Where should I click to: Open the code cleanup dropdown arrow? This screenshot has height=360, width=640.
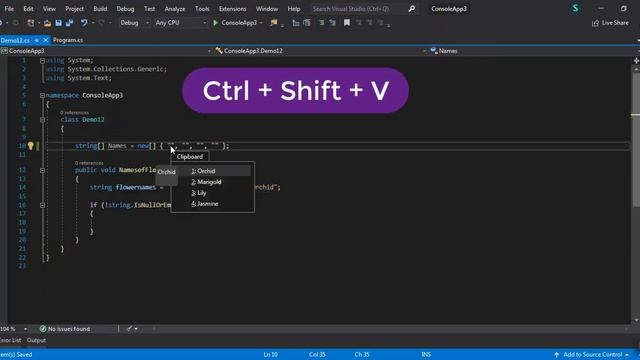(136, 329)
